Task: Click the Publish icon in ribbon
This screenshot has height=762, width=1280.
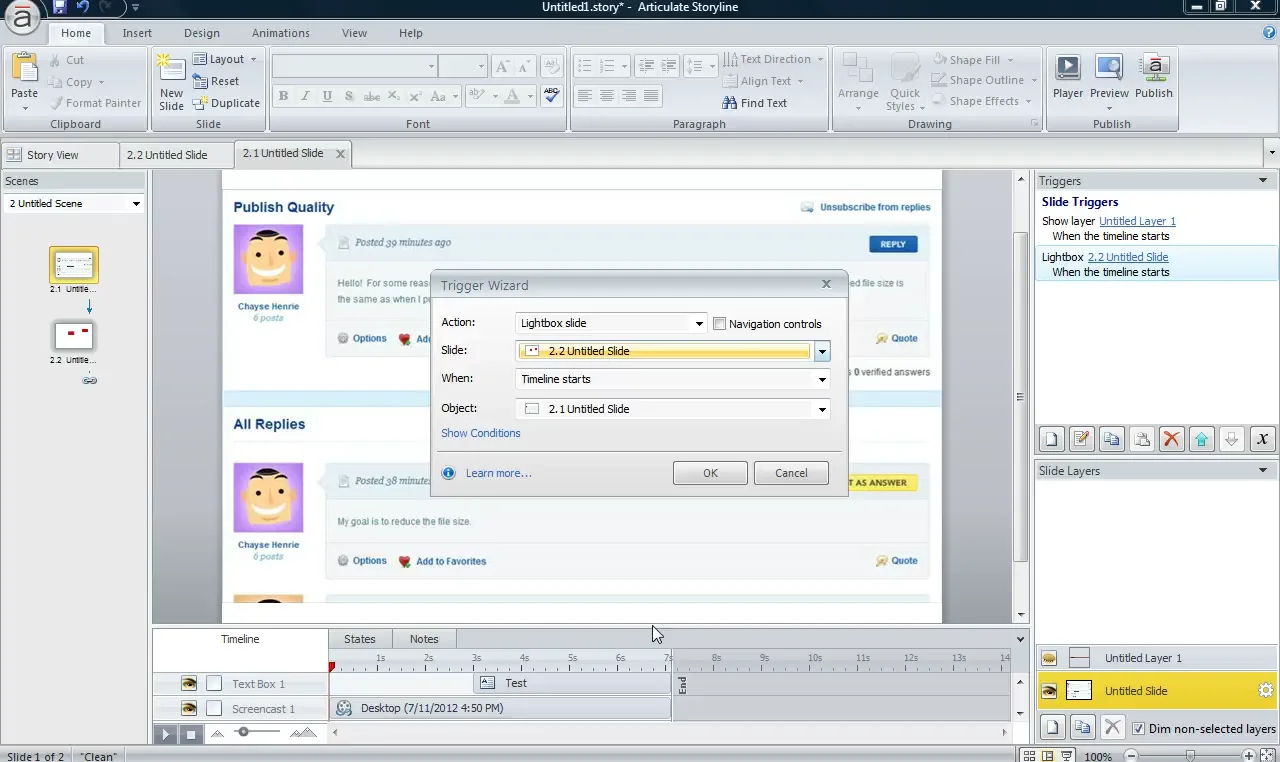Action: coord(1153,77)
